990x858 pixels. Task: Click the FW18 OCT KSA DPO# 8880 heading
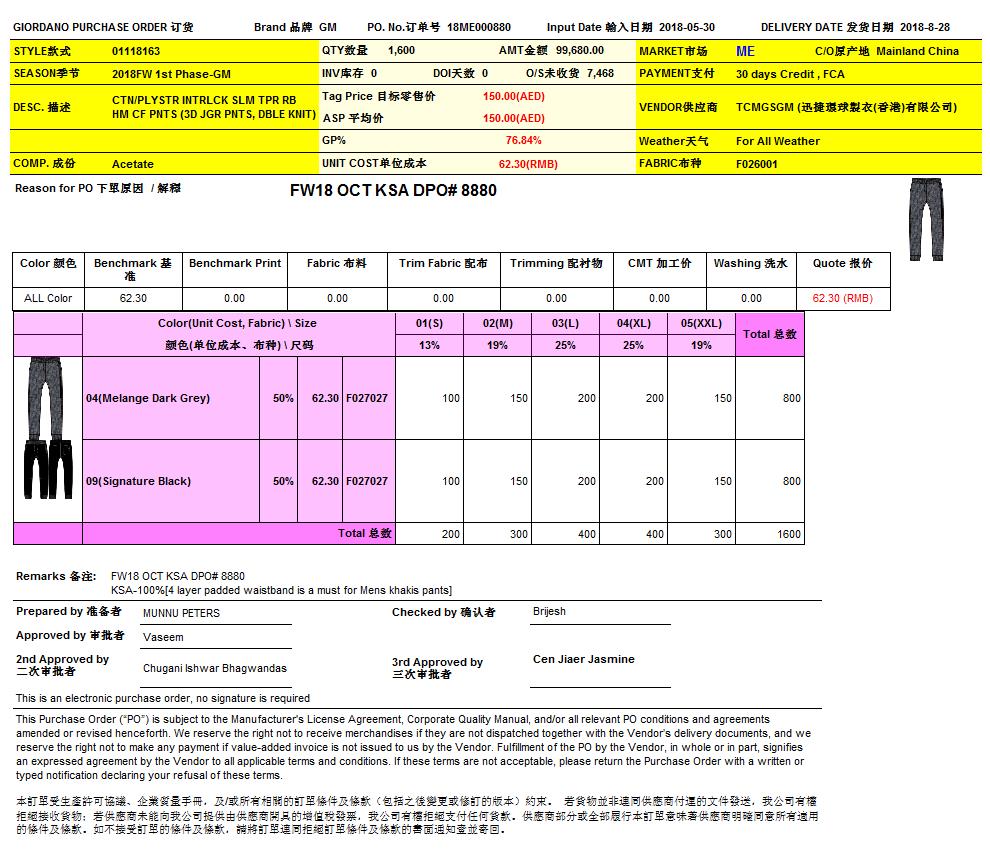click(393, 190)
